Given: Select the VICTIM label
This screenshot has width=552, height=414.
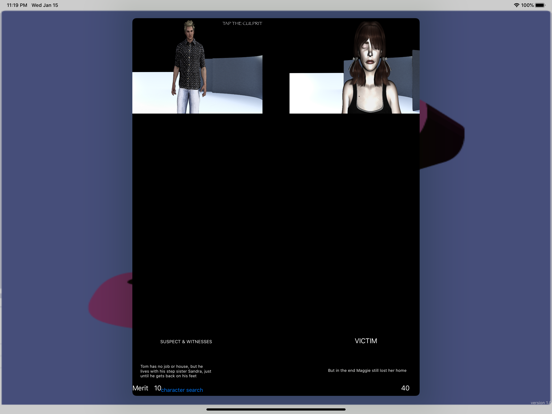Looking at the screenshot, I should click(x=366, y=341).
